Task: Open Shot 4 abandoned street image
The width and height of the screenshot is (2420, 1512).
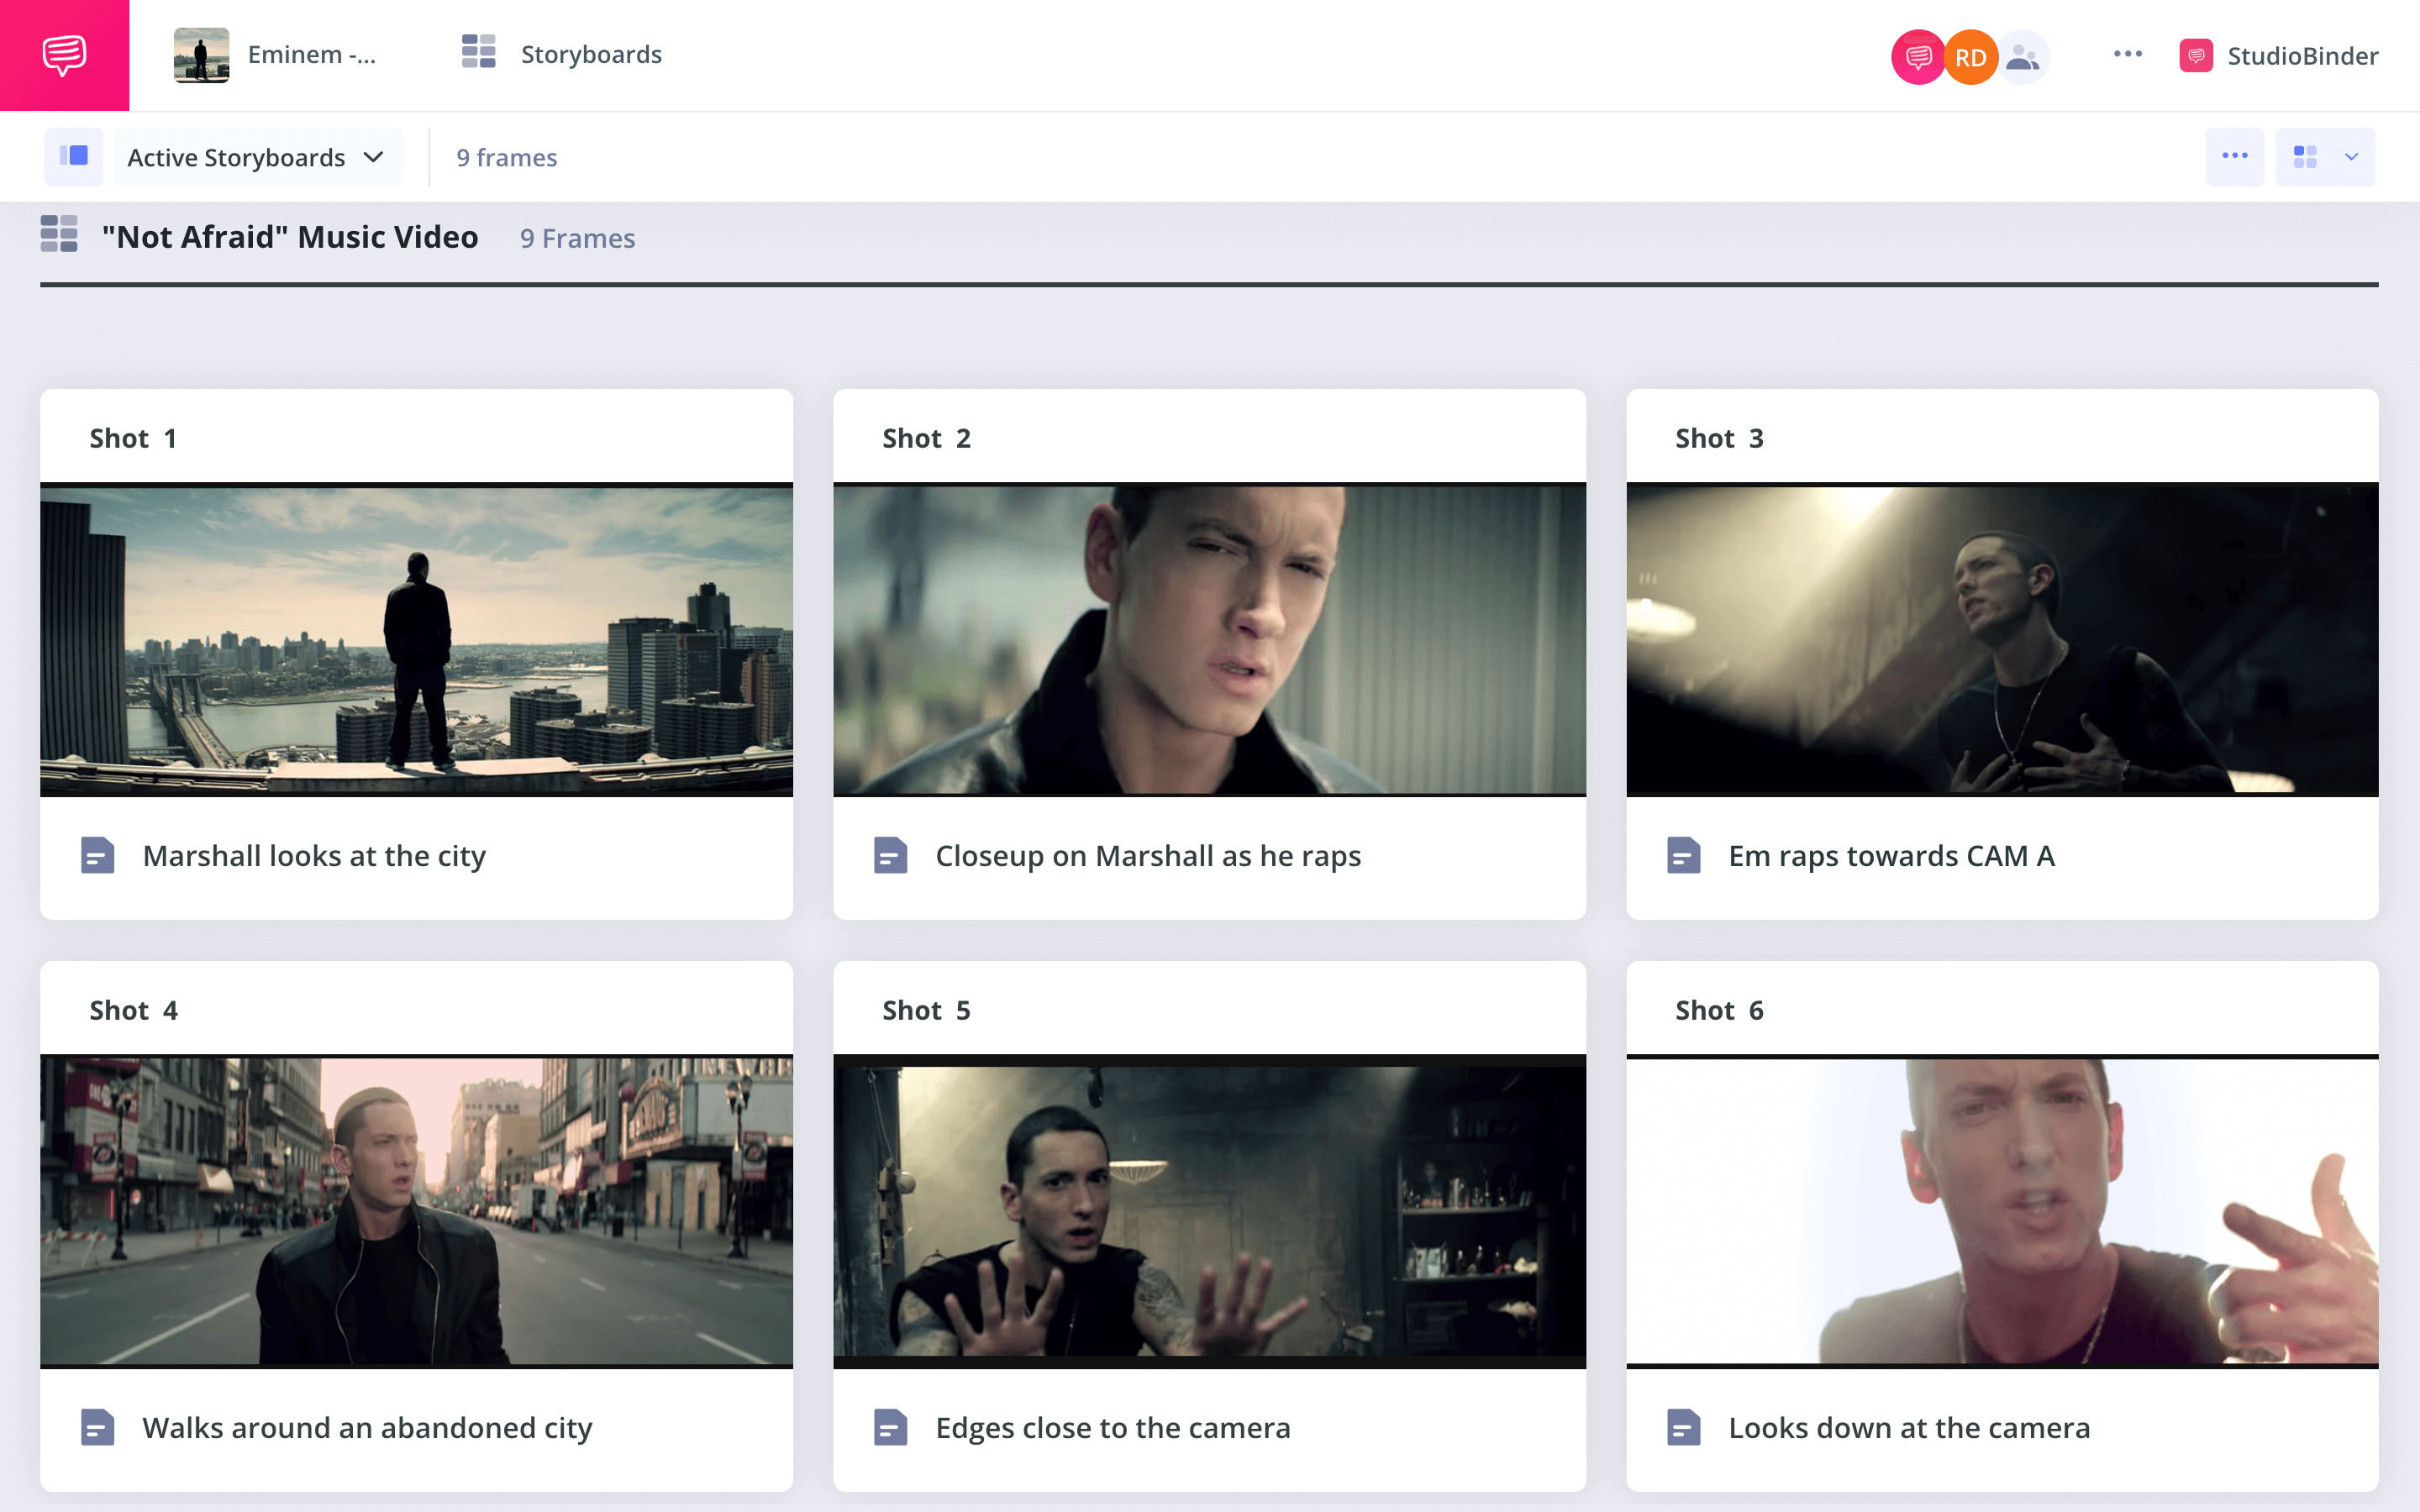Action: (x=416, y=1212)
